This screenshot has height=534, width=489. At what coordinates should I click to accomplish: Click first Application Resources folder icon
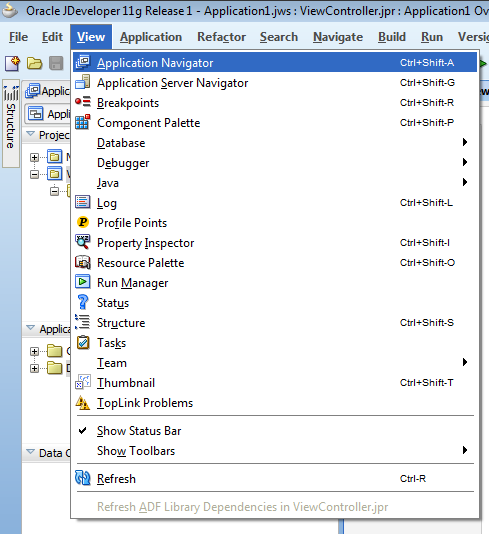[54, 351]
